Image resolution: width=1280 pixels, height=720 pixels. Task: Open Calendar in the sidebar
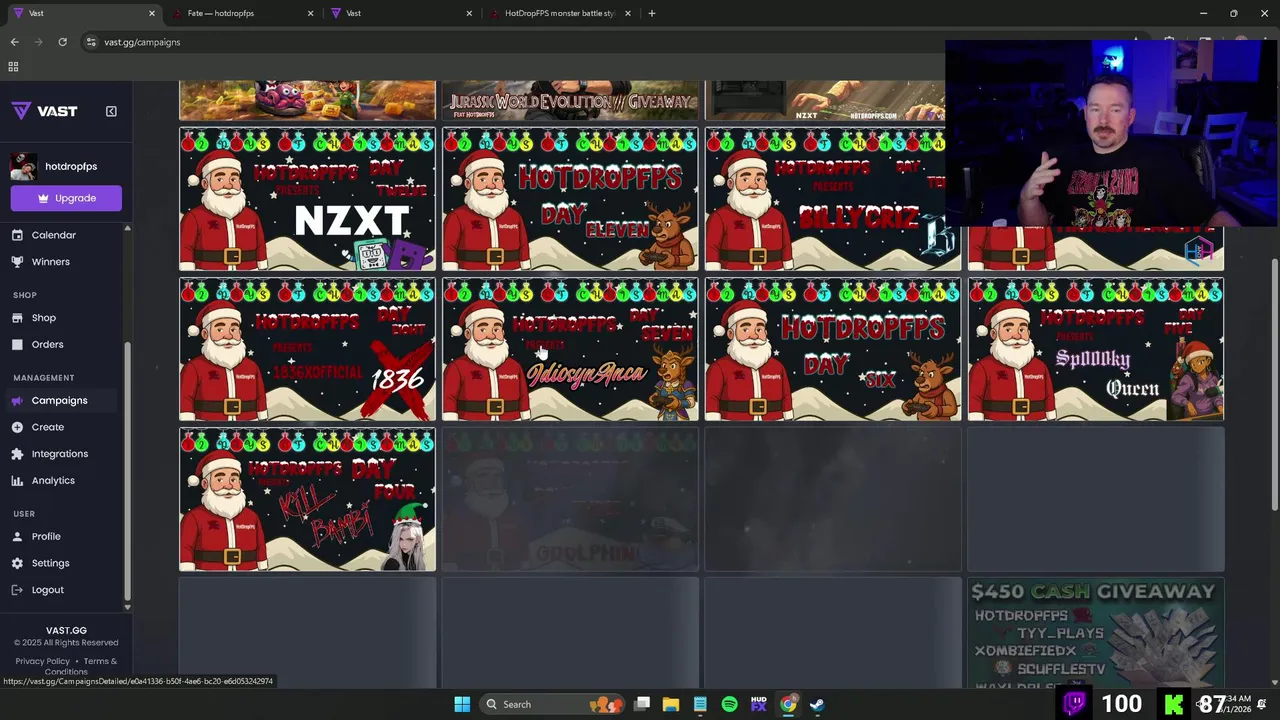click(54, 235)
